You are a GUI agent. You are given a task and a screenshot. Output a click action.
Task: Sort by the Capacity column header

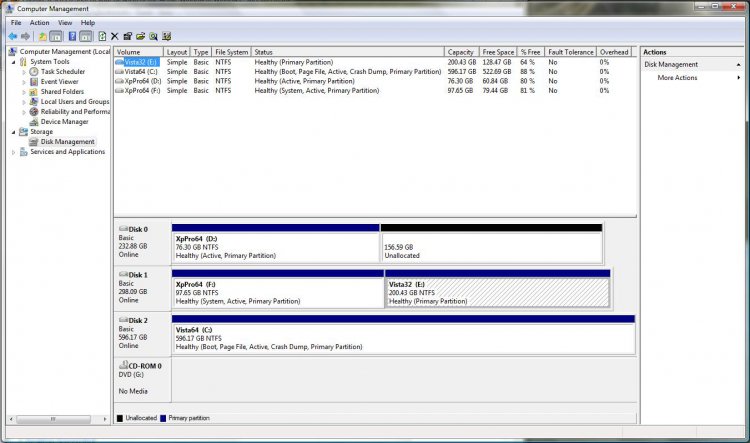point(461,52)
